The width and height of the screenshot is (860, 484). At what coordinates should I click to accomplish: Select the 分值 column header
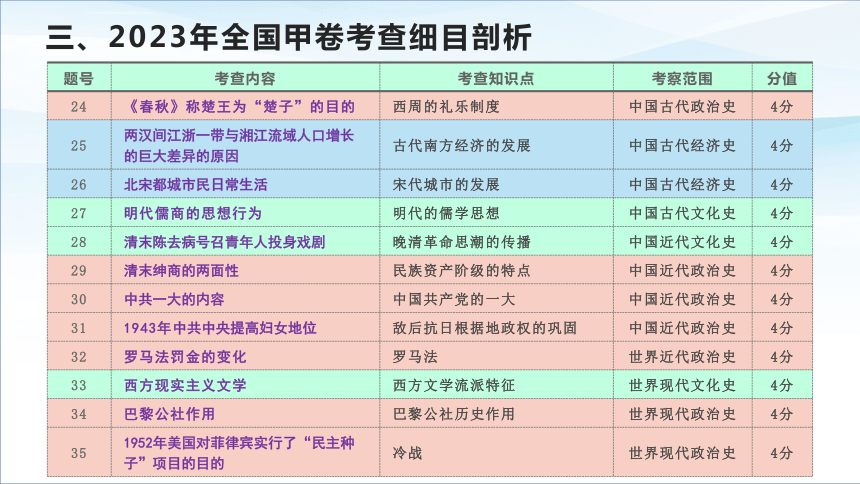click(782, 78)
